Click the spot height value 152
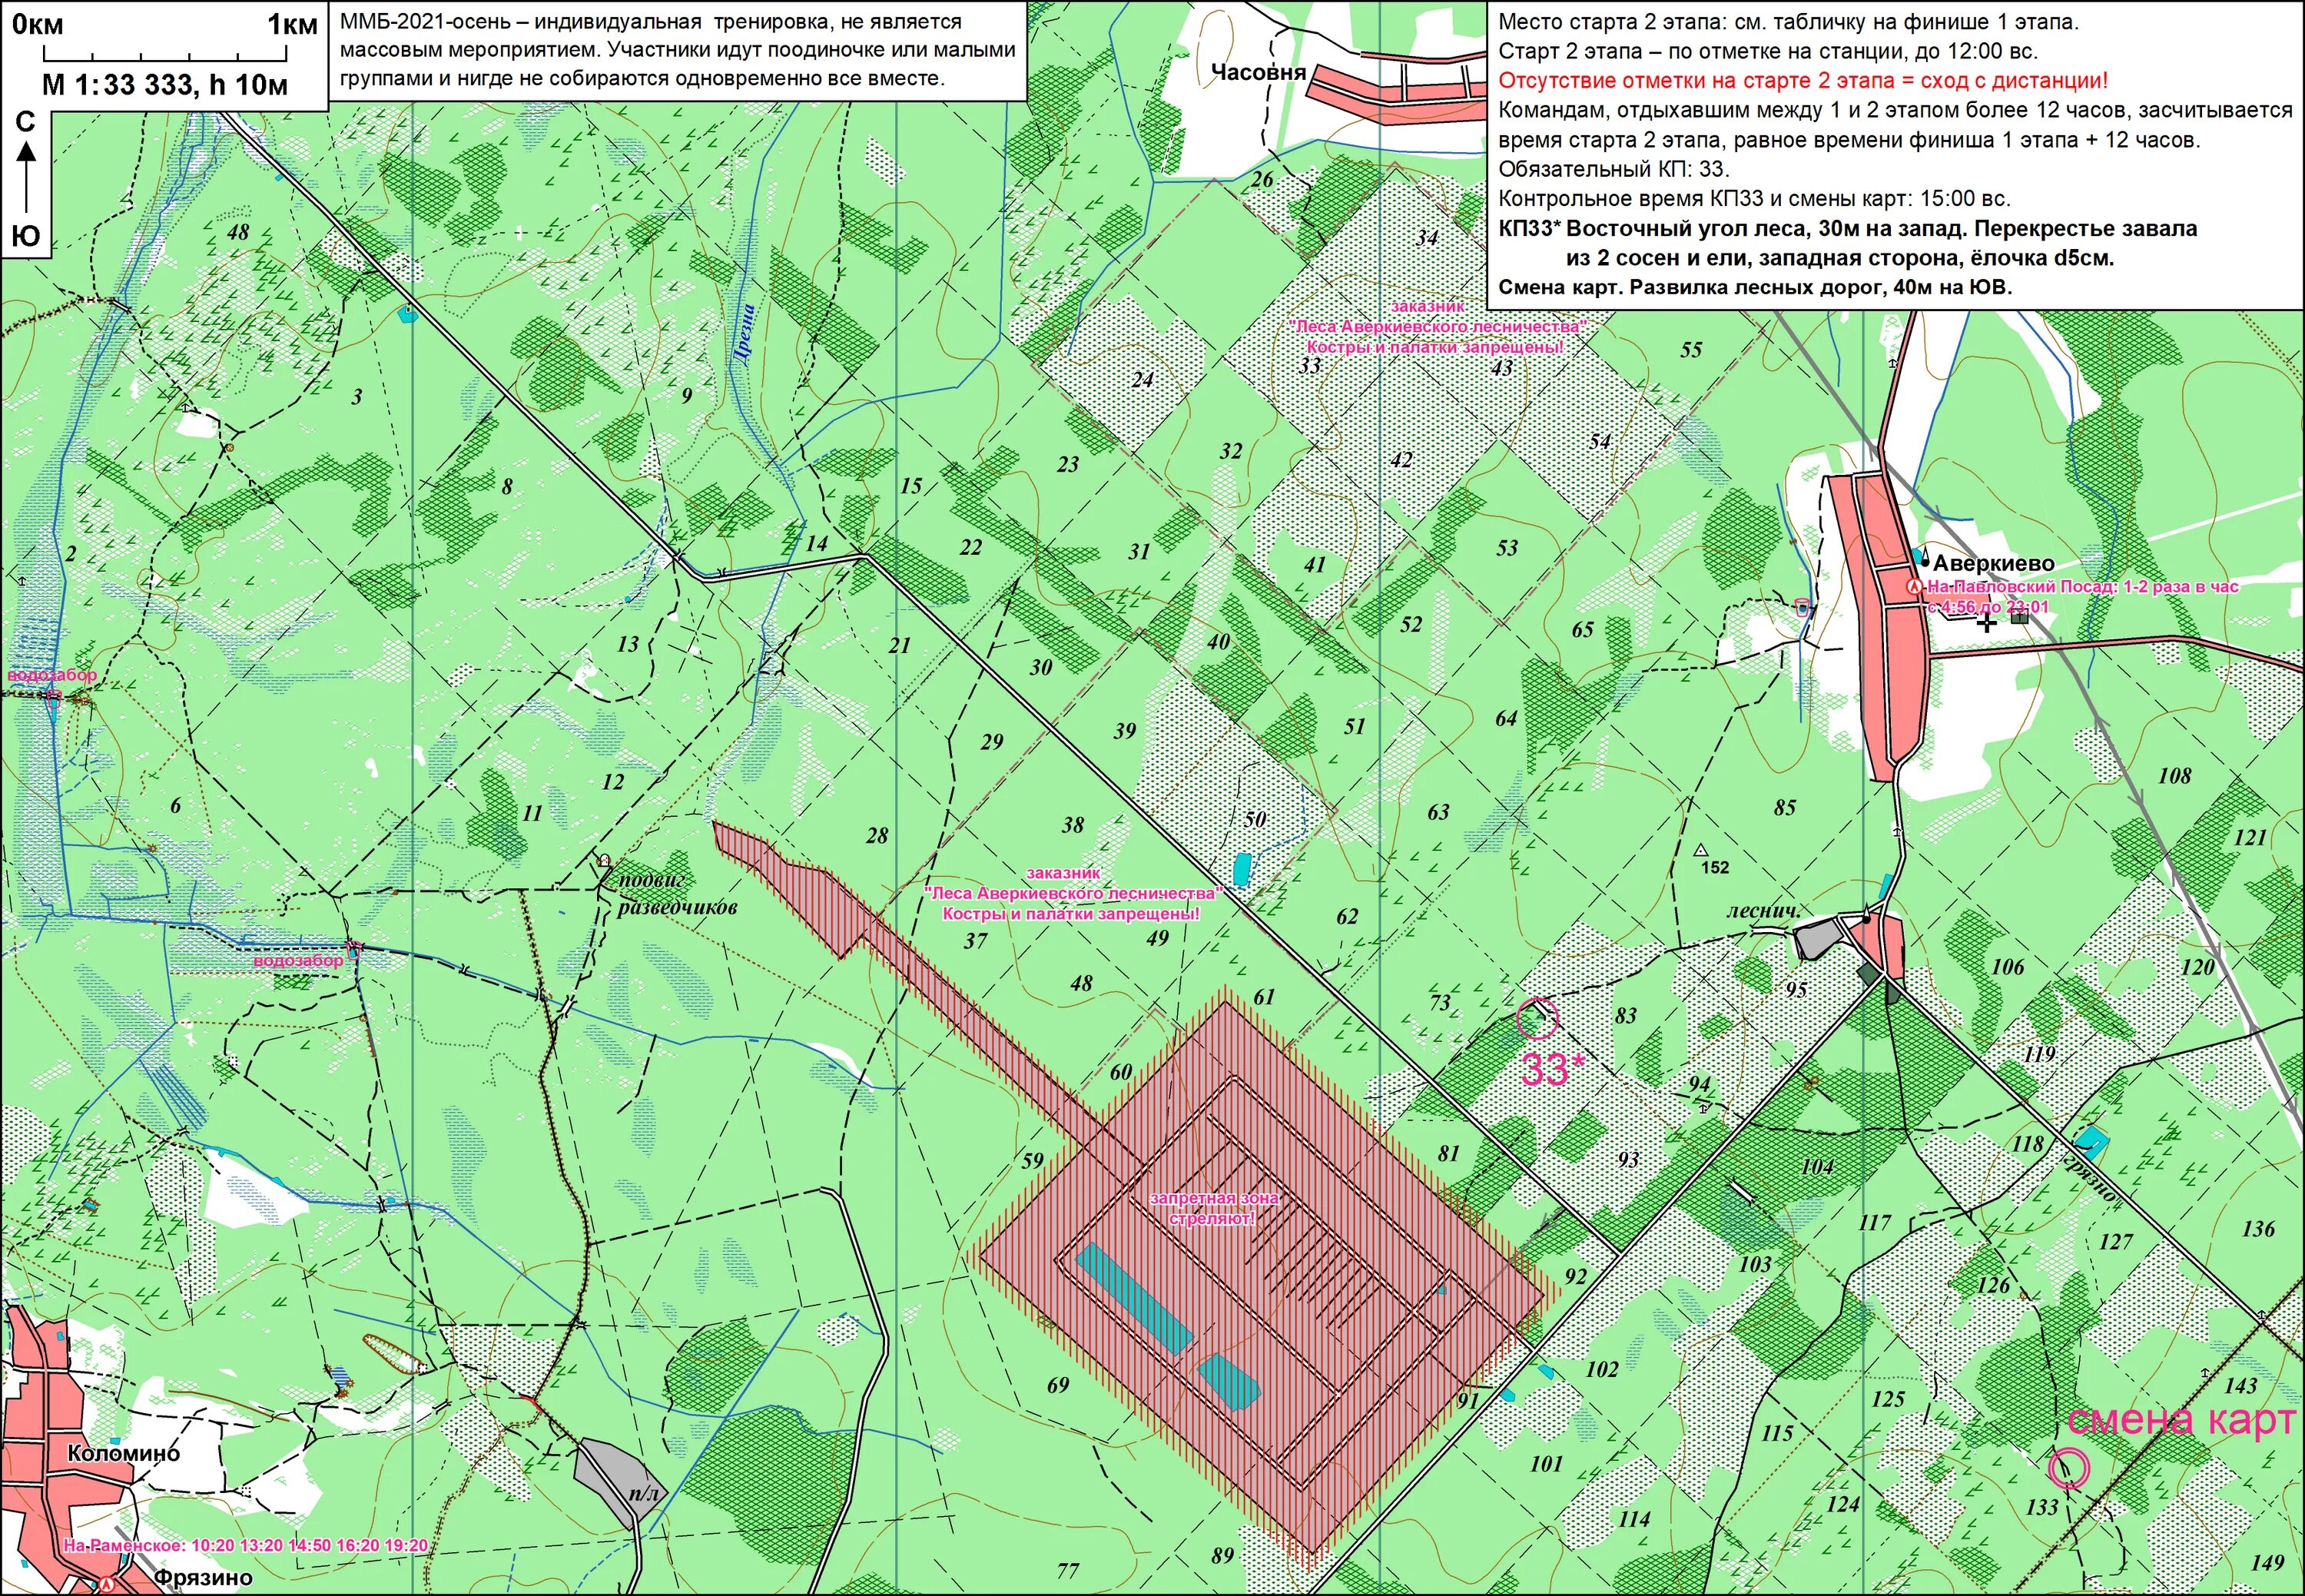 pos(1715,867)
